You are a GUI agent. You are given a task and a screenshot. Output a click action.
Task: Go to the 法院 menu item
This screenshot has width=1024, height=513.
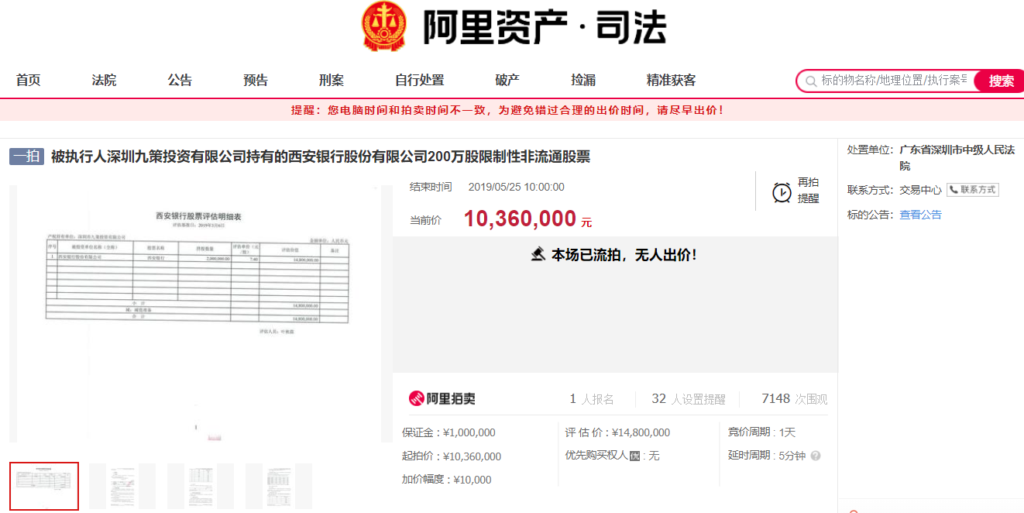(104, 80)
